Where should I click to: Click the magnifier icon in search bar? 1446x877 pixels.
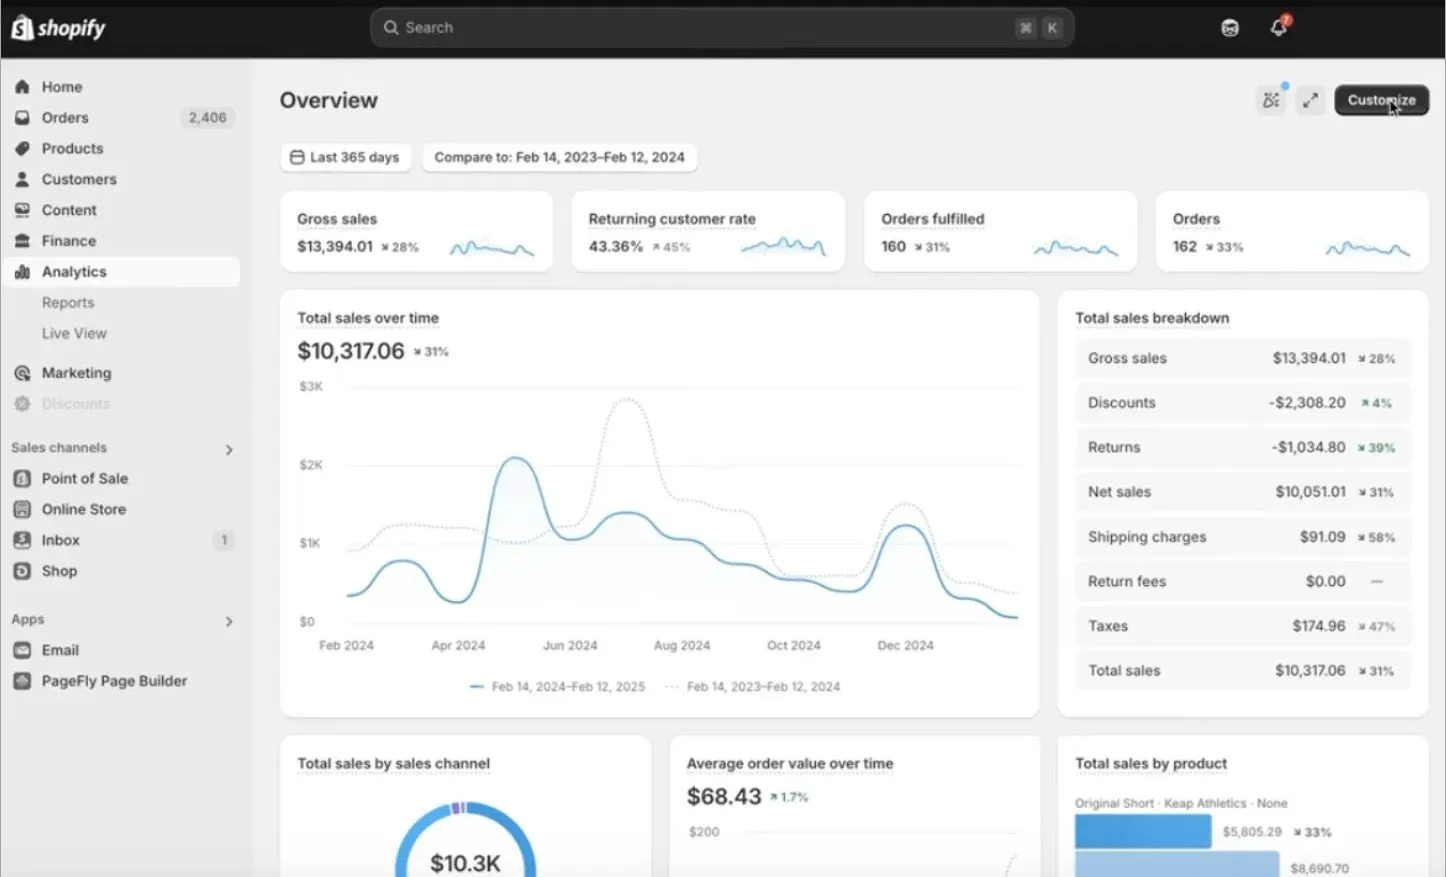pos(391,28)
